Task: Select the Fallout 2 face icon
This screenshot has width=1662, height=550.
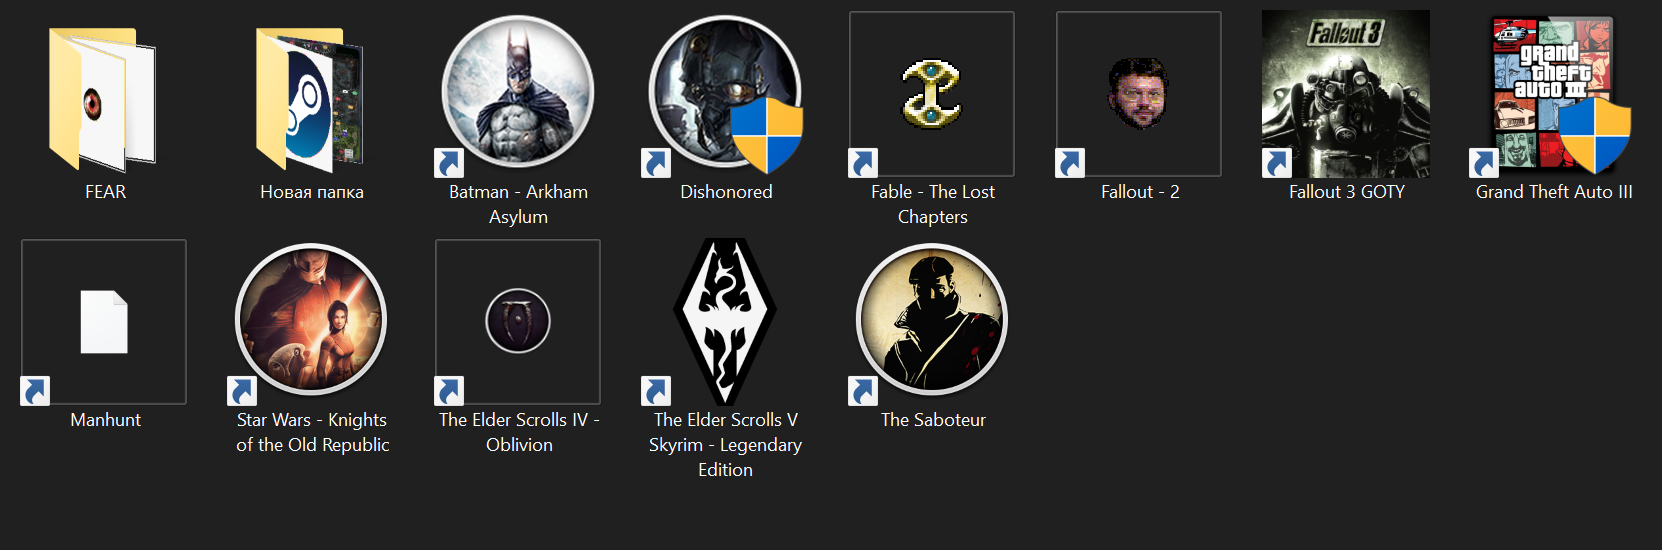Action: tap(1139, 94)
